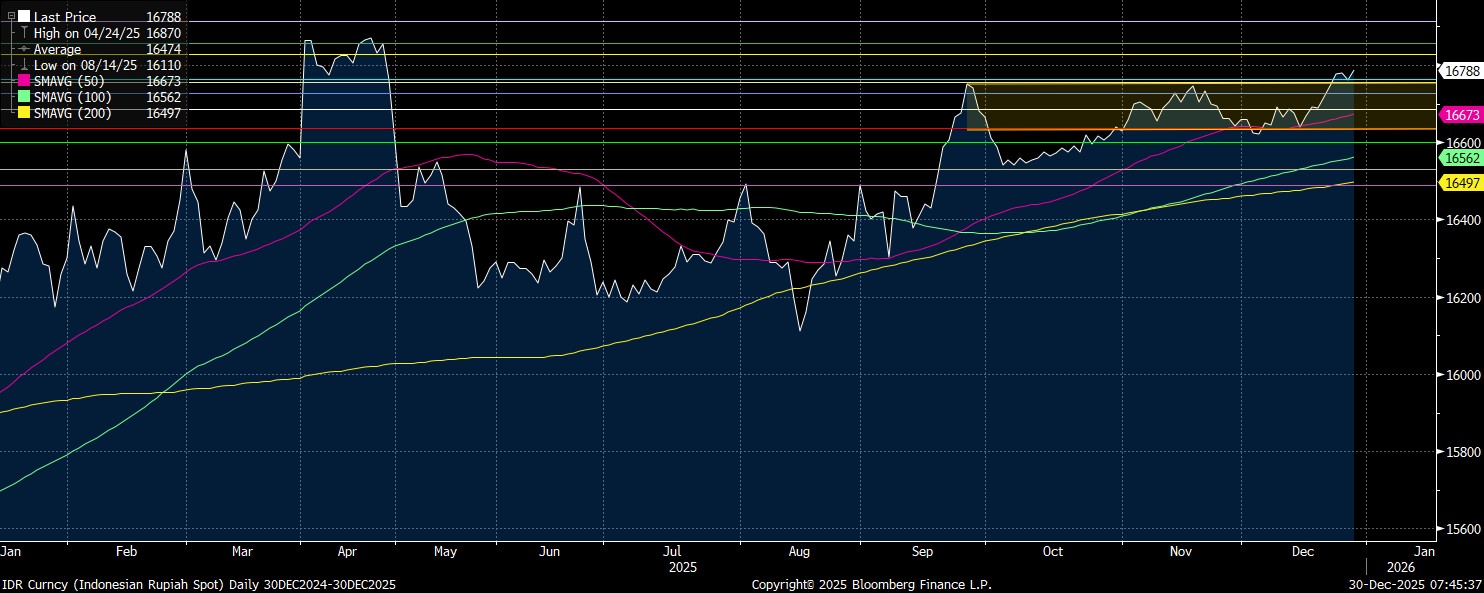Select the High on 04/24/25 legend entry
Viewport: 1484px width, 593px height.
pyautogui.click(x=85, y=33)
